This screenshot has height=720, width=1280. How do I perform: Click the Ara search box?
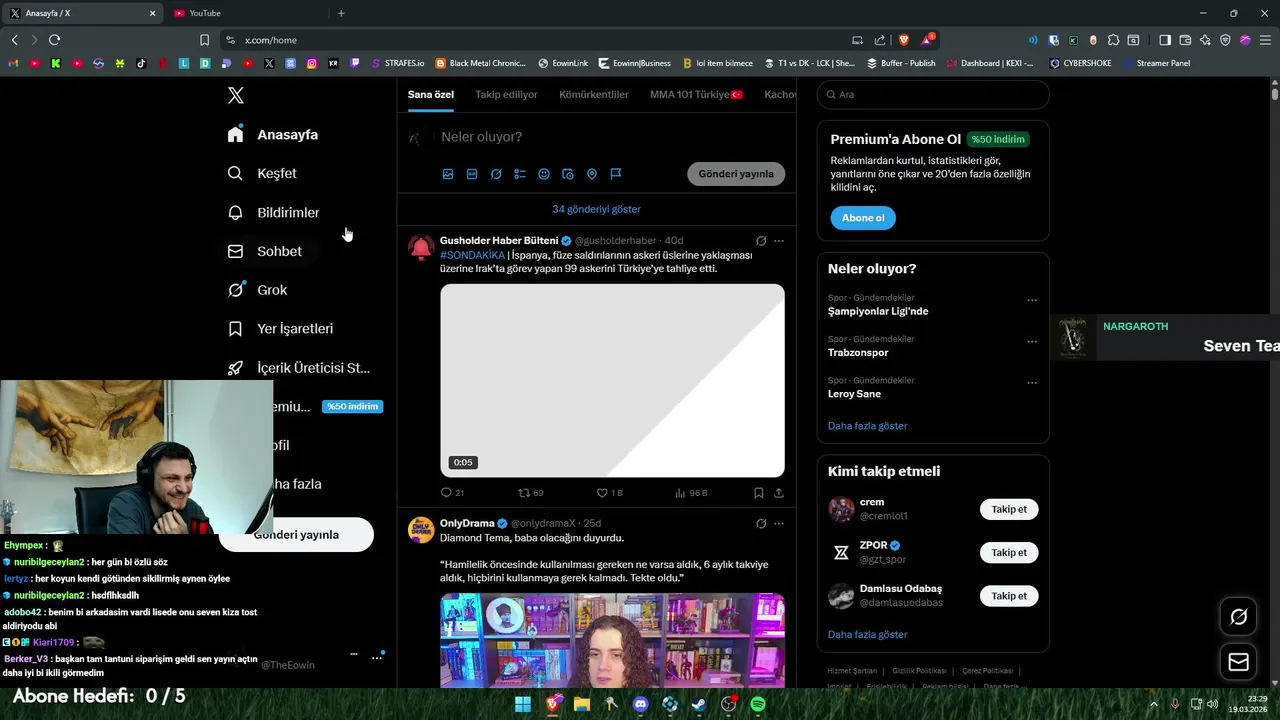tap(933, 94)
